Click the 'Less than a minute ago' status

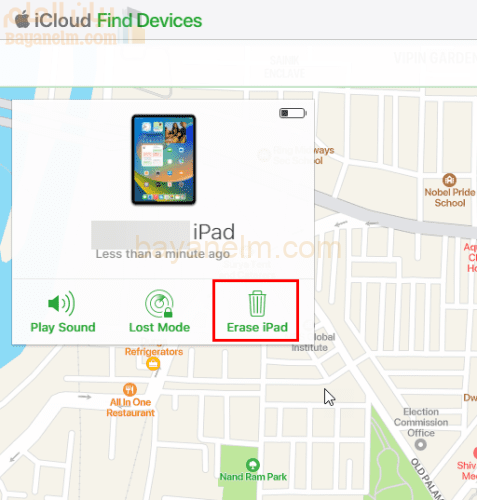pyautogui.click(x=163, y=254)
